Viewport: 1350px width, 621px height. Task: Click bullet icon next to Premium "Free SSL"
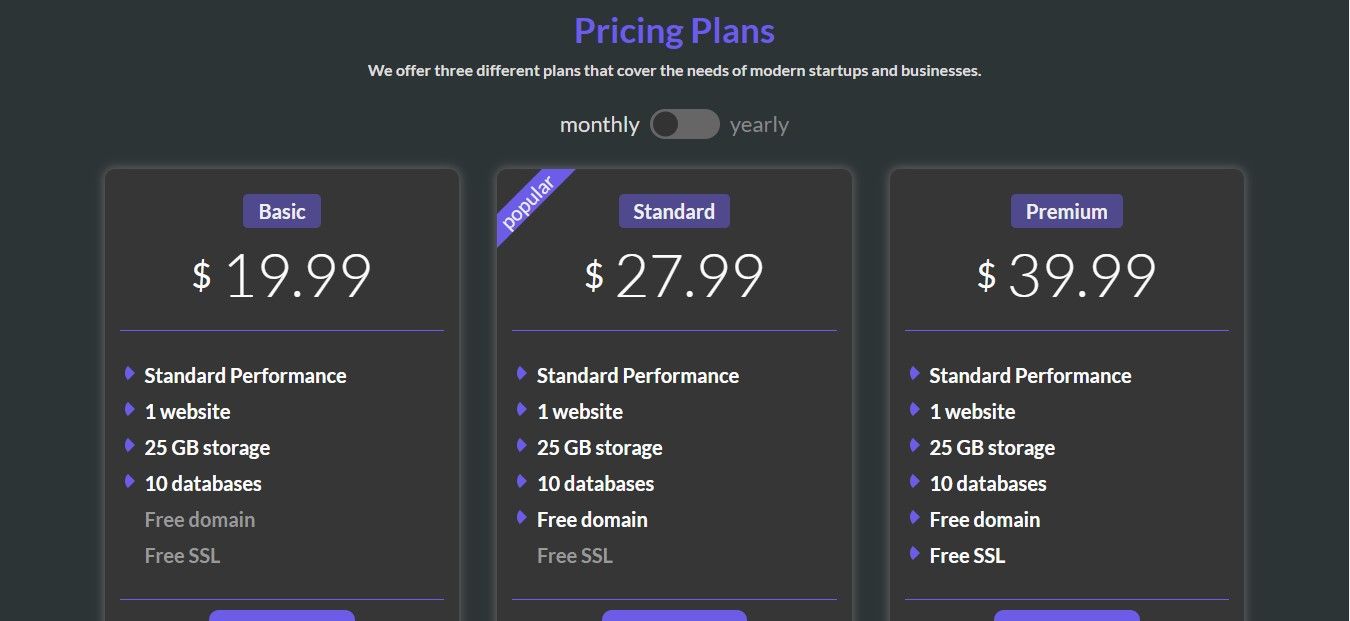pyautogui.click(x=915, y=553)
